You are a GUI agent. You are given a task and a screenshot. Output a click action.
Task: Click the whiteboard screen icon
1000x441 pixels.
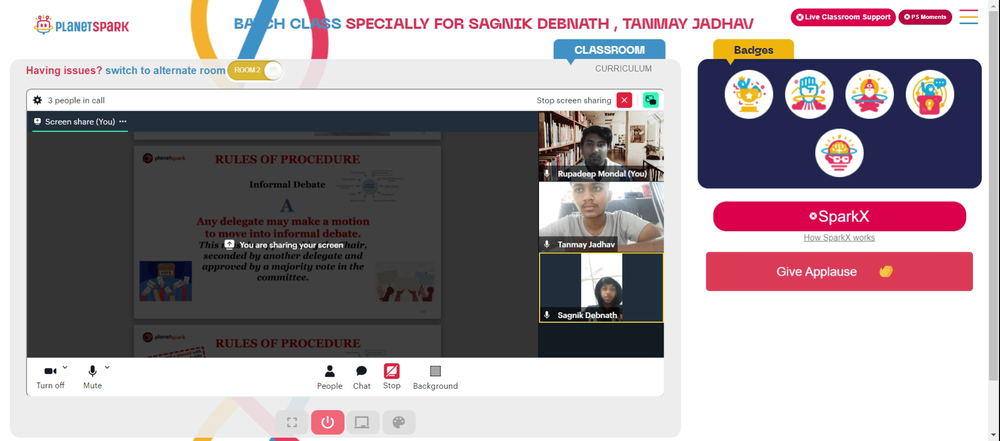coord(363,422)
